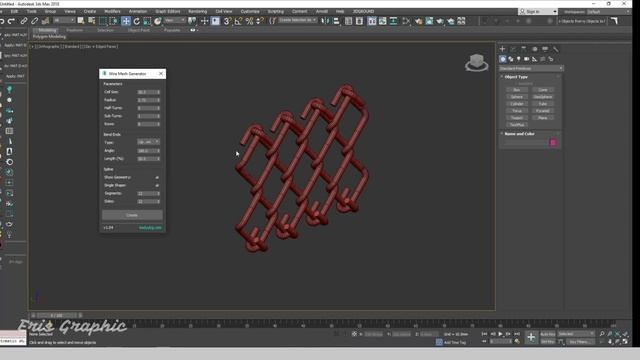This screenshot has height=360, width=640.
Task: Open the Bend Ends Type dropdown
Action: [149, 142]
